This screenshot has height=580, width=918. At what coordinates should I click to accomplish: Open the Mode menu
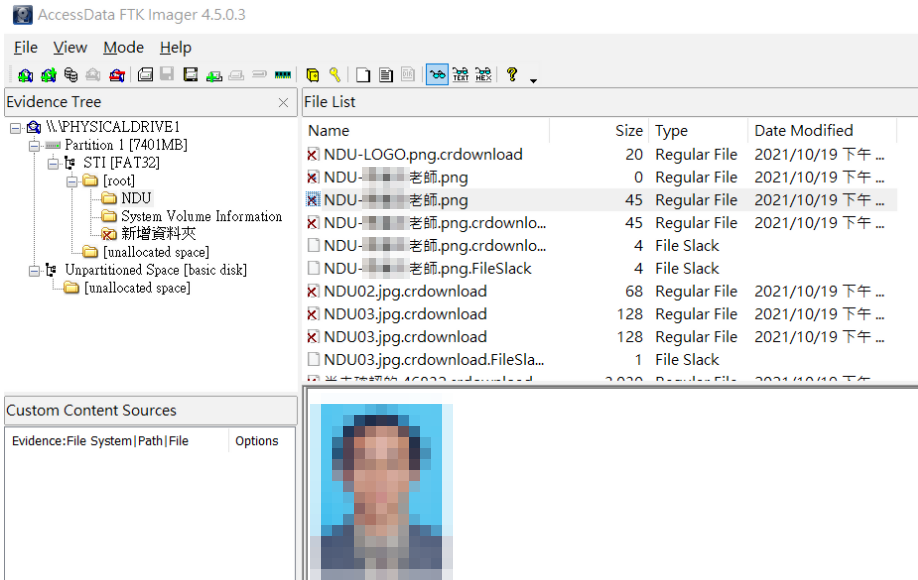point(124,47)
